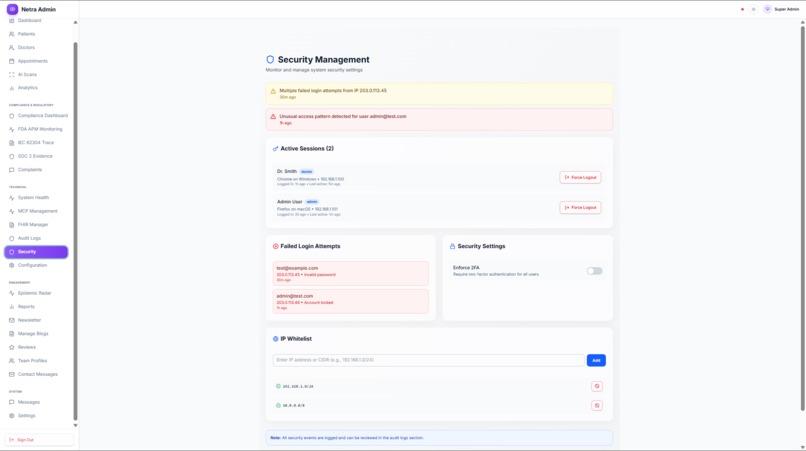Click the test@example.com failed login entry
This screenshot has width=806, height=451.
pos(351,274)
